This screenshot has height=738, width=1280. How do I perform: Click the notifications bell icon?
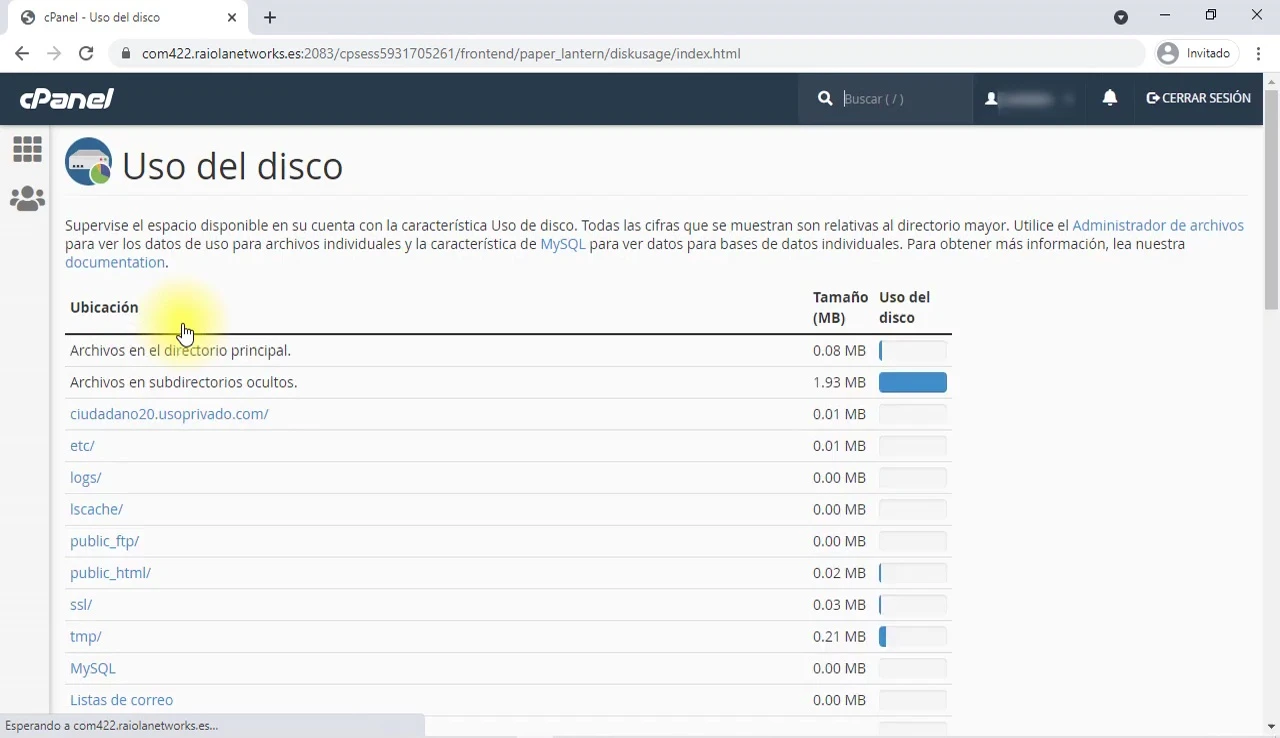pyautogui.click(x=1110, y=98)
